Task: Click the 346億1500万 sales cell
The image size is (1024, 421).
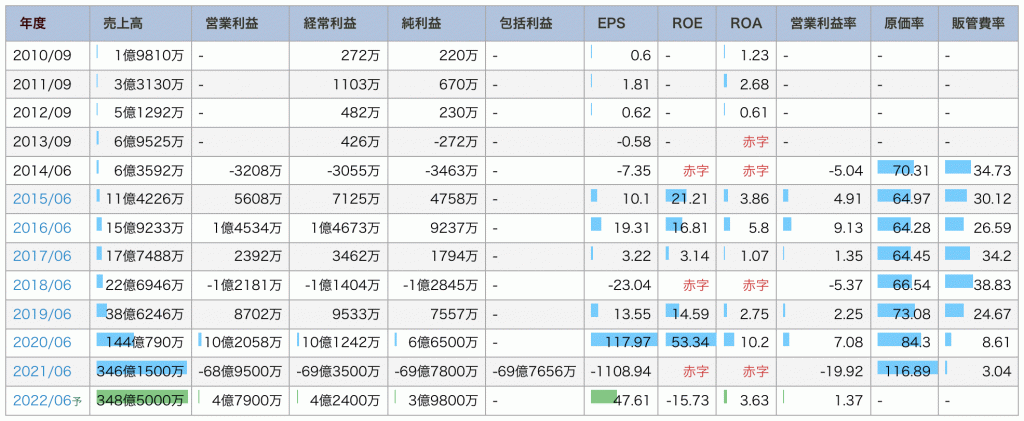Action: tap(141, 370)
